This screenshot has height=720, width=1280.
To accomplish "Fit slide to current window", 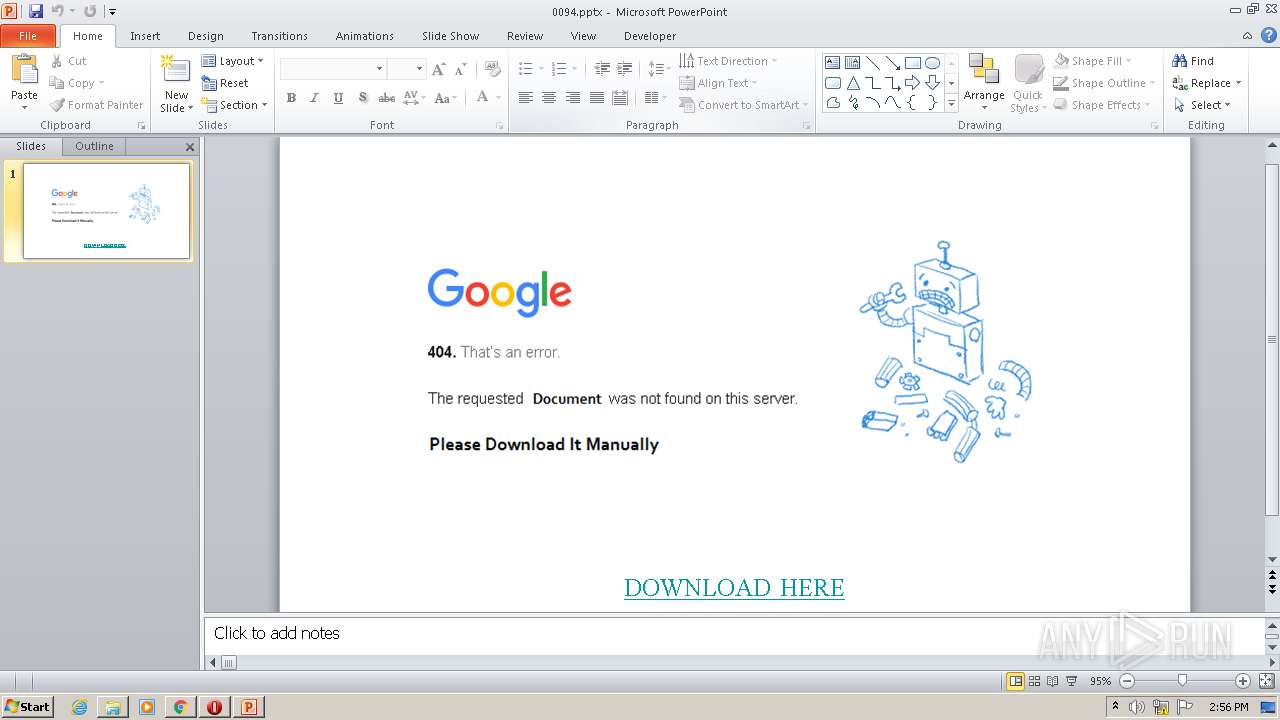I will click(1266, 681).
